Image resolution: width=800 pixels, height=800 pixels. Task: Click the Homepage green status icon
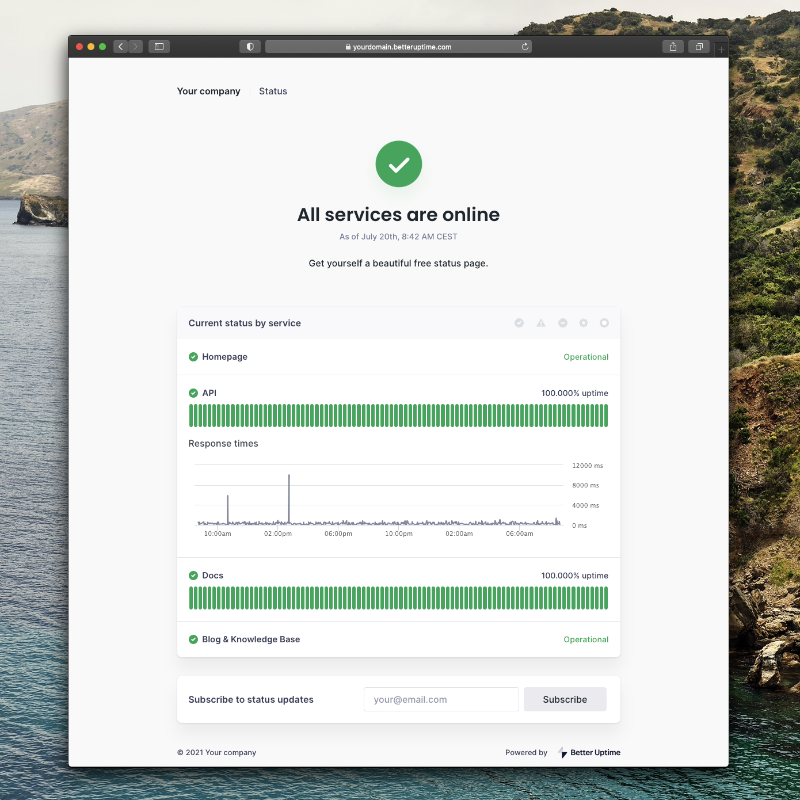(193, 357)
